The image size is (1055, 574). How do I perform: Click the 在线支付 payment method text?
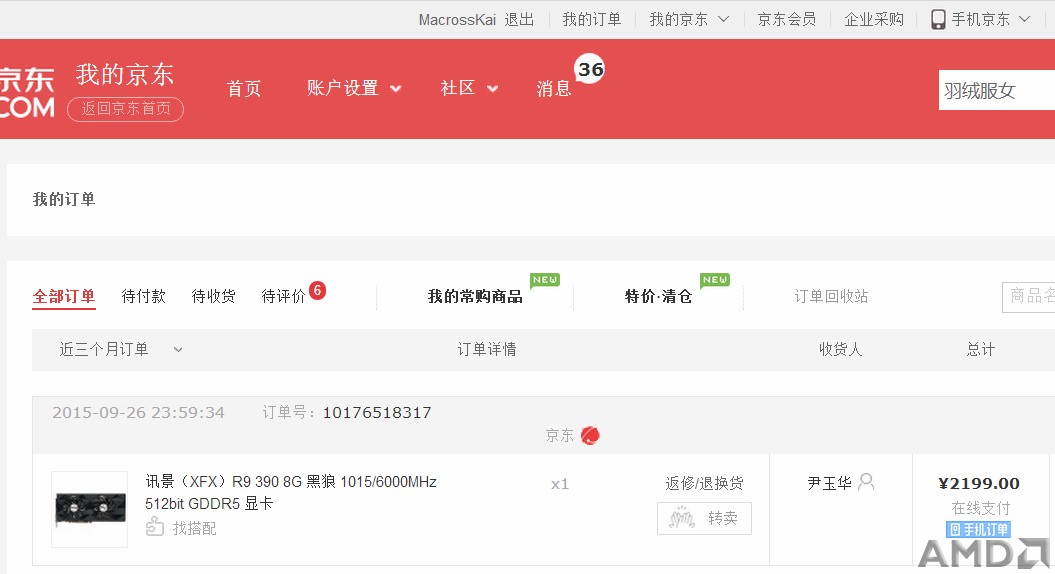point(980,507)
